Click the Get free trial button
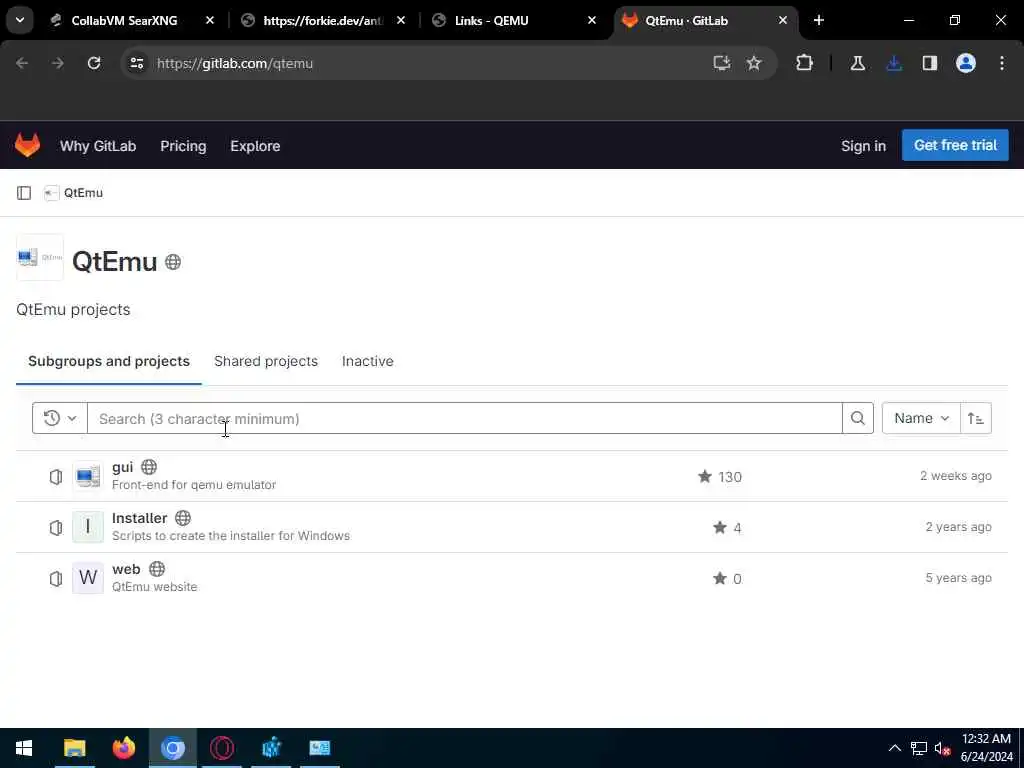This screenshot has height=768, width=1024. (x=955, y=145)
